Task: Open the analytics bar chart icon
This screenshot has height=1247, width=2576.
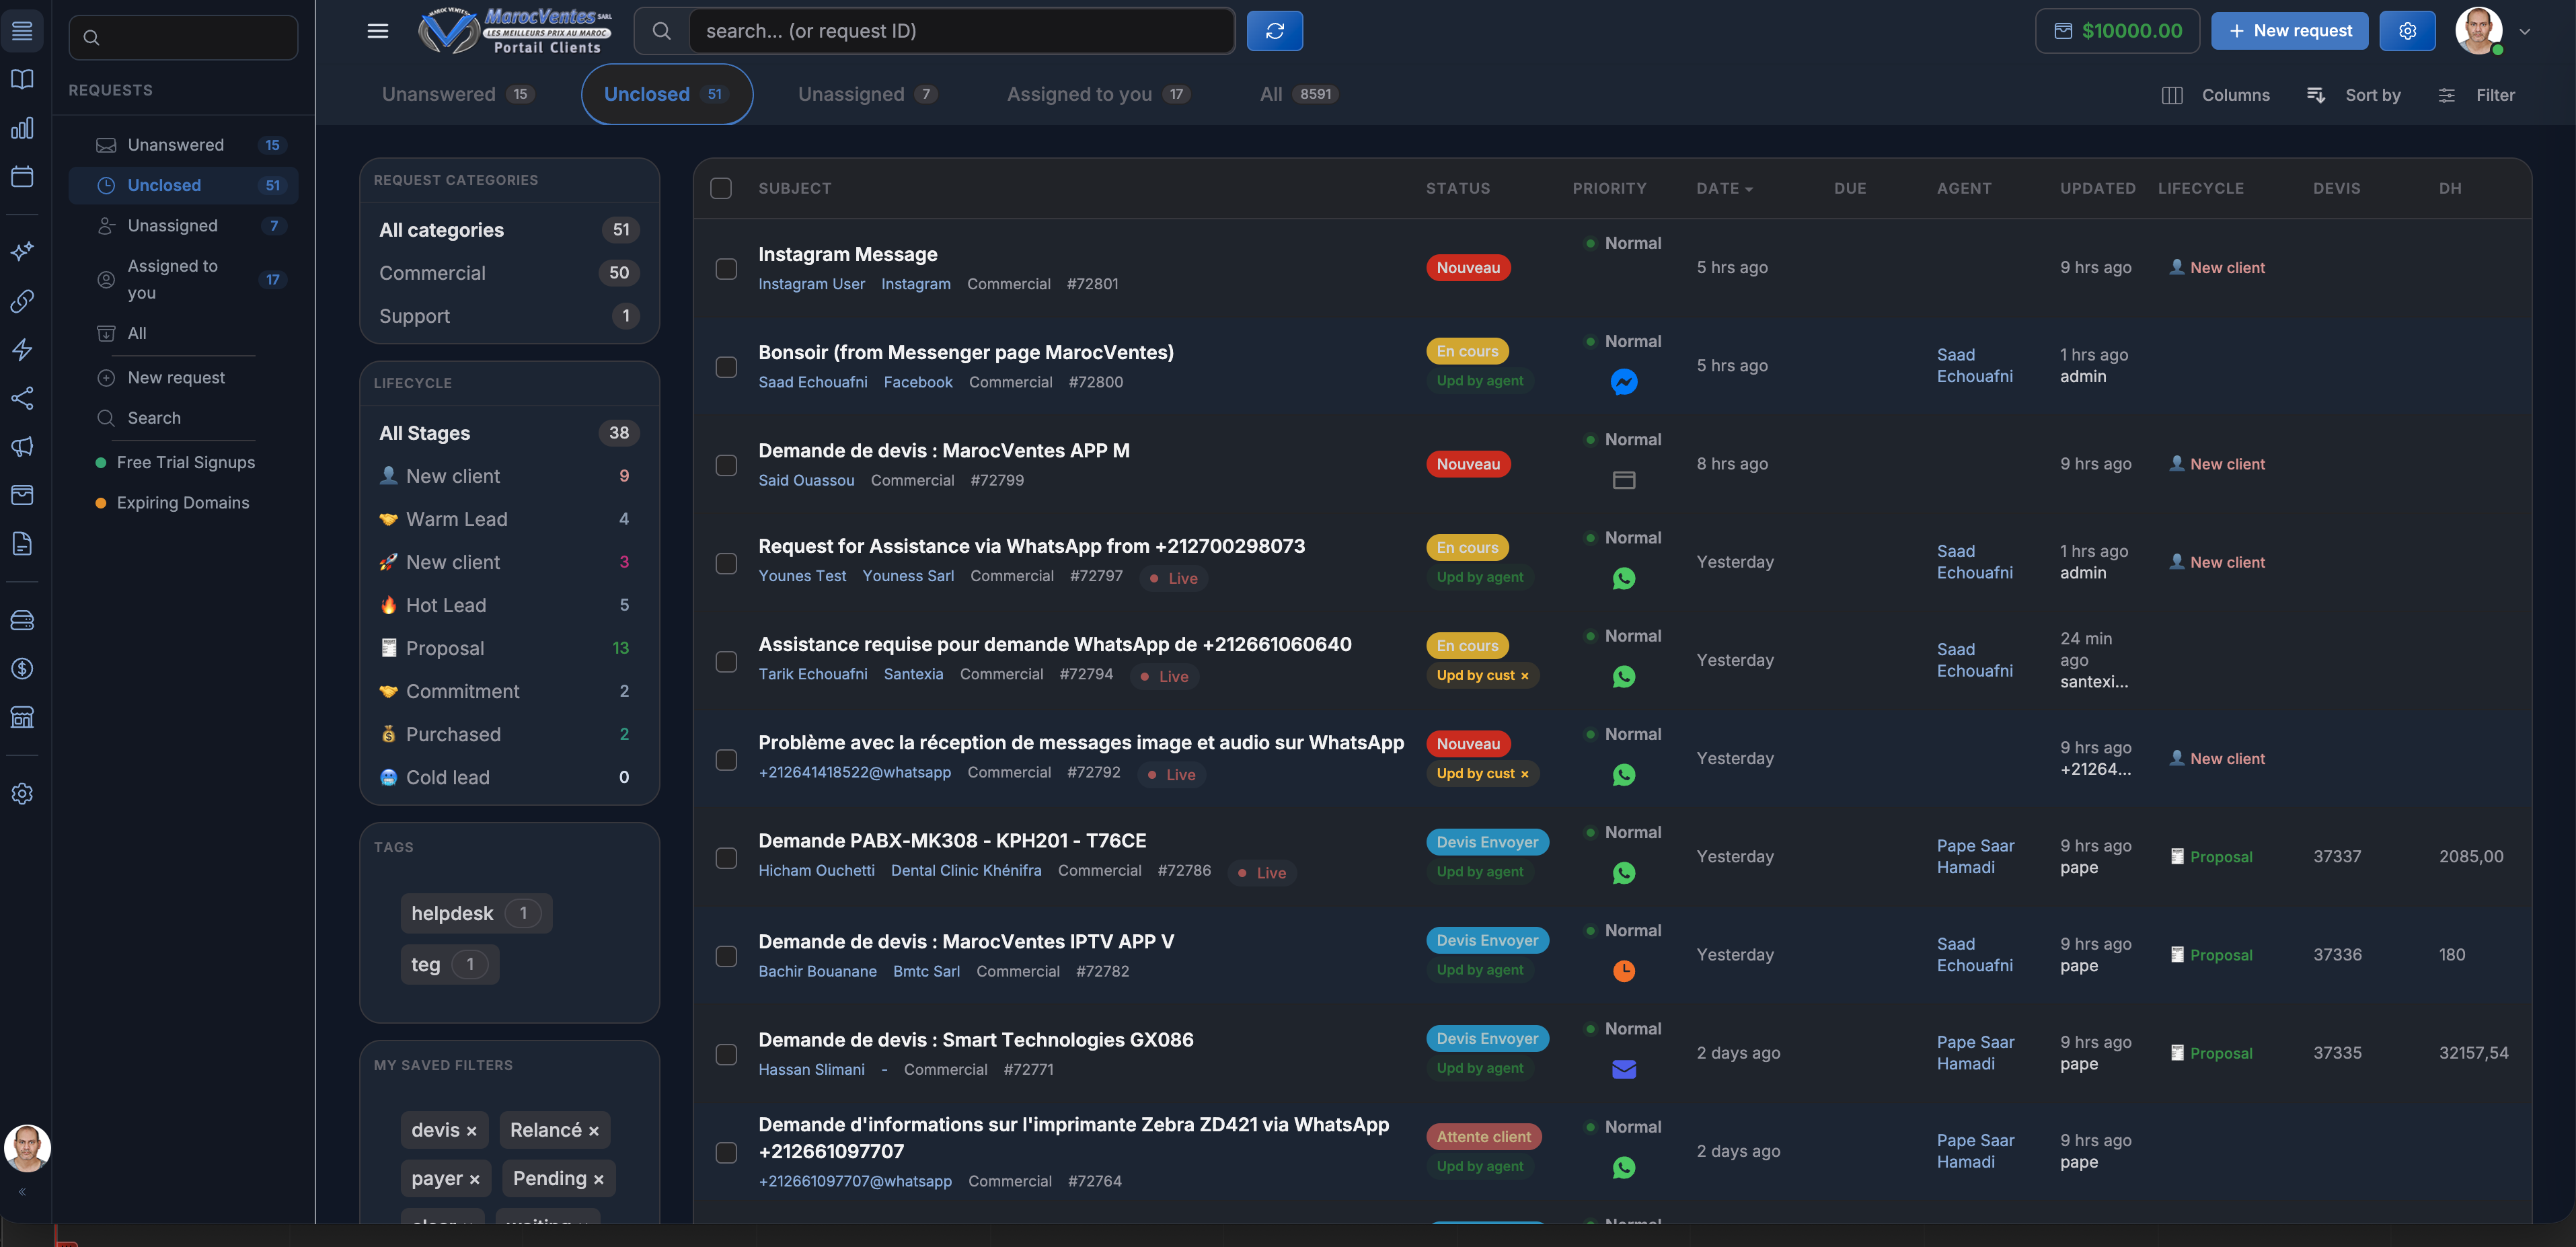Action: pyautogui.click(x=22, y=128)
